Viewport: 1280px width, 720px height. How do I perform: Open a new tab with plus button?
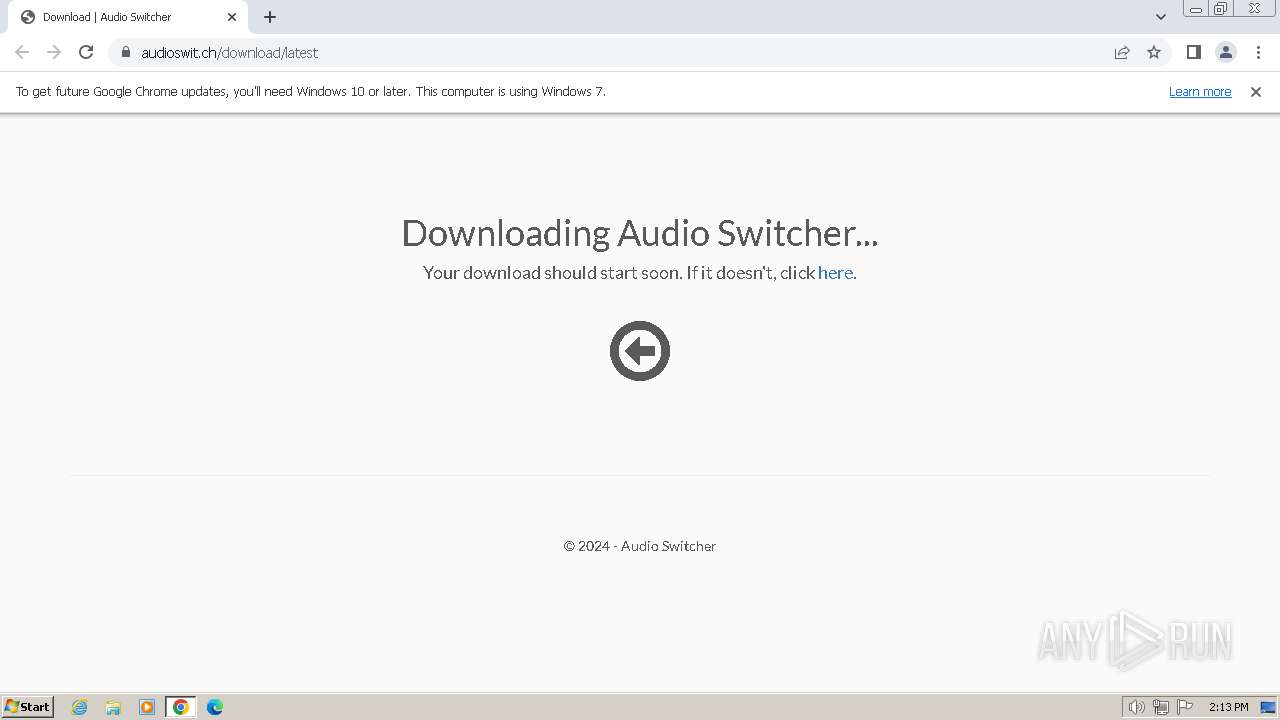(270, 17)
